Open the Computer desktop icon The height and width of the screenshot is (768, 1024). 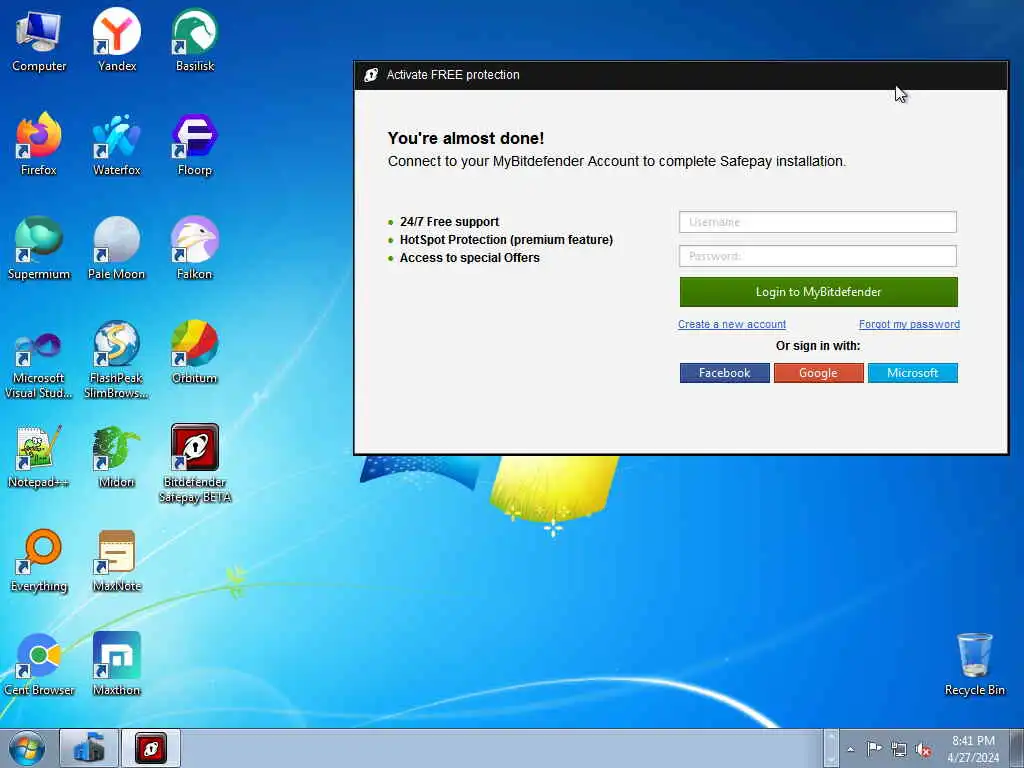coord(39,40)
